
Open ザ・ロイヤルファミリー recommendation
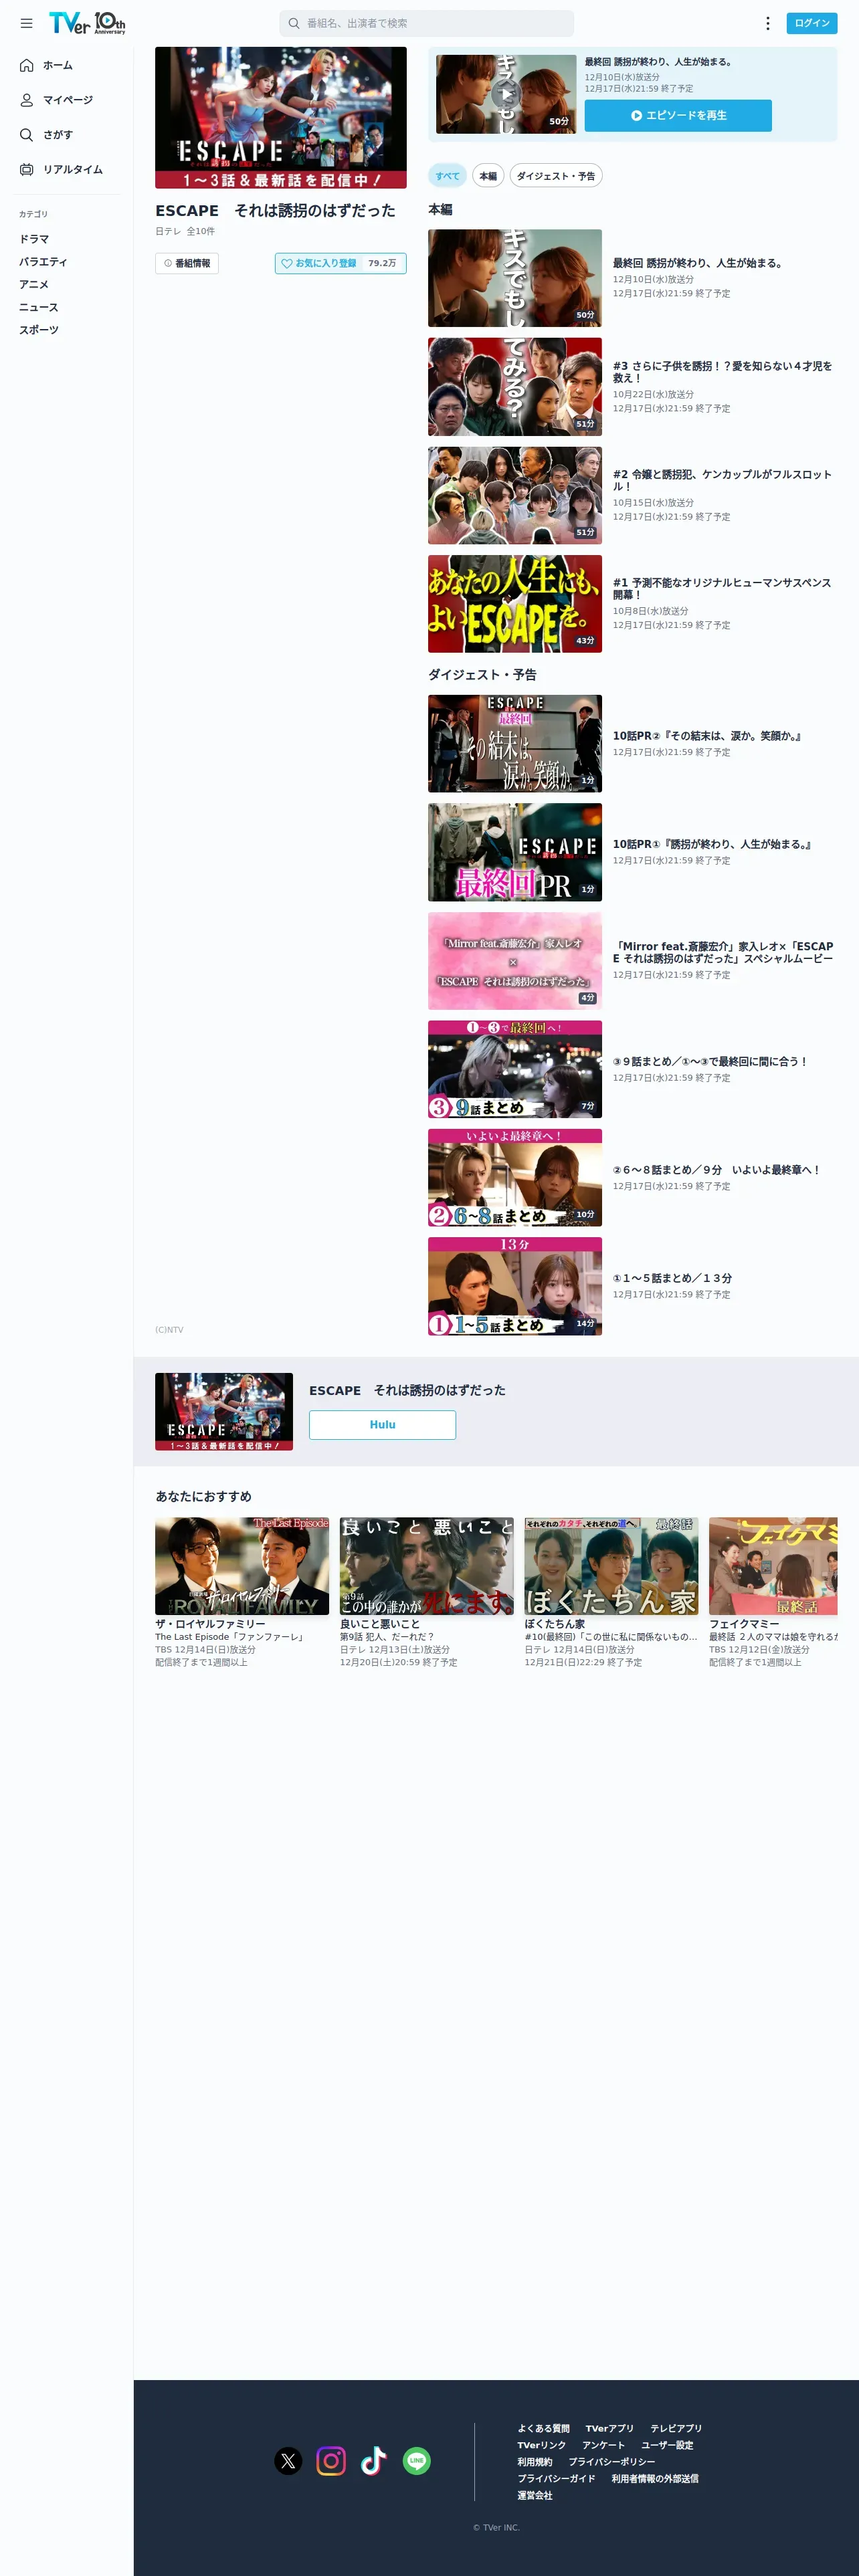[242, 1592]
